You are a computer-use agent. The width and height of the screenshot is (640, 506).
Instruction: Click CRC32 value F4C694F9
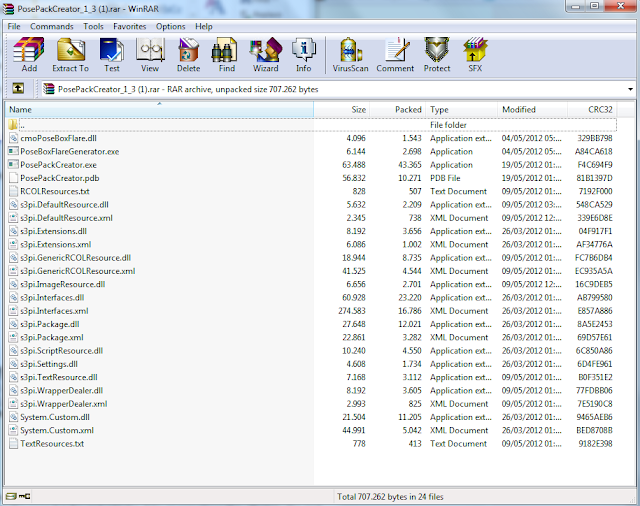595,165
